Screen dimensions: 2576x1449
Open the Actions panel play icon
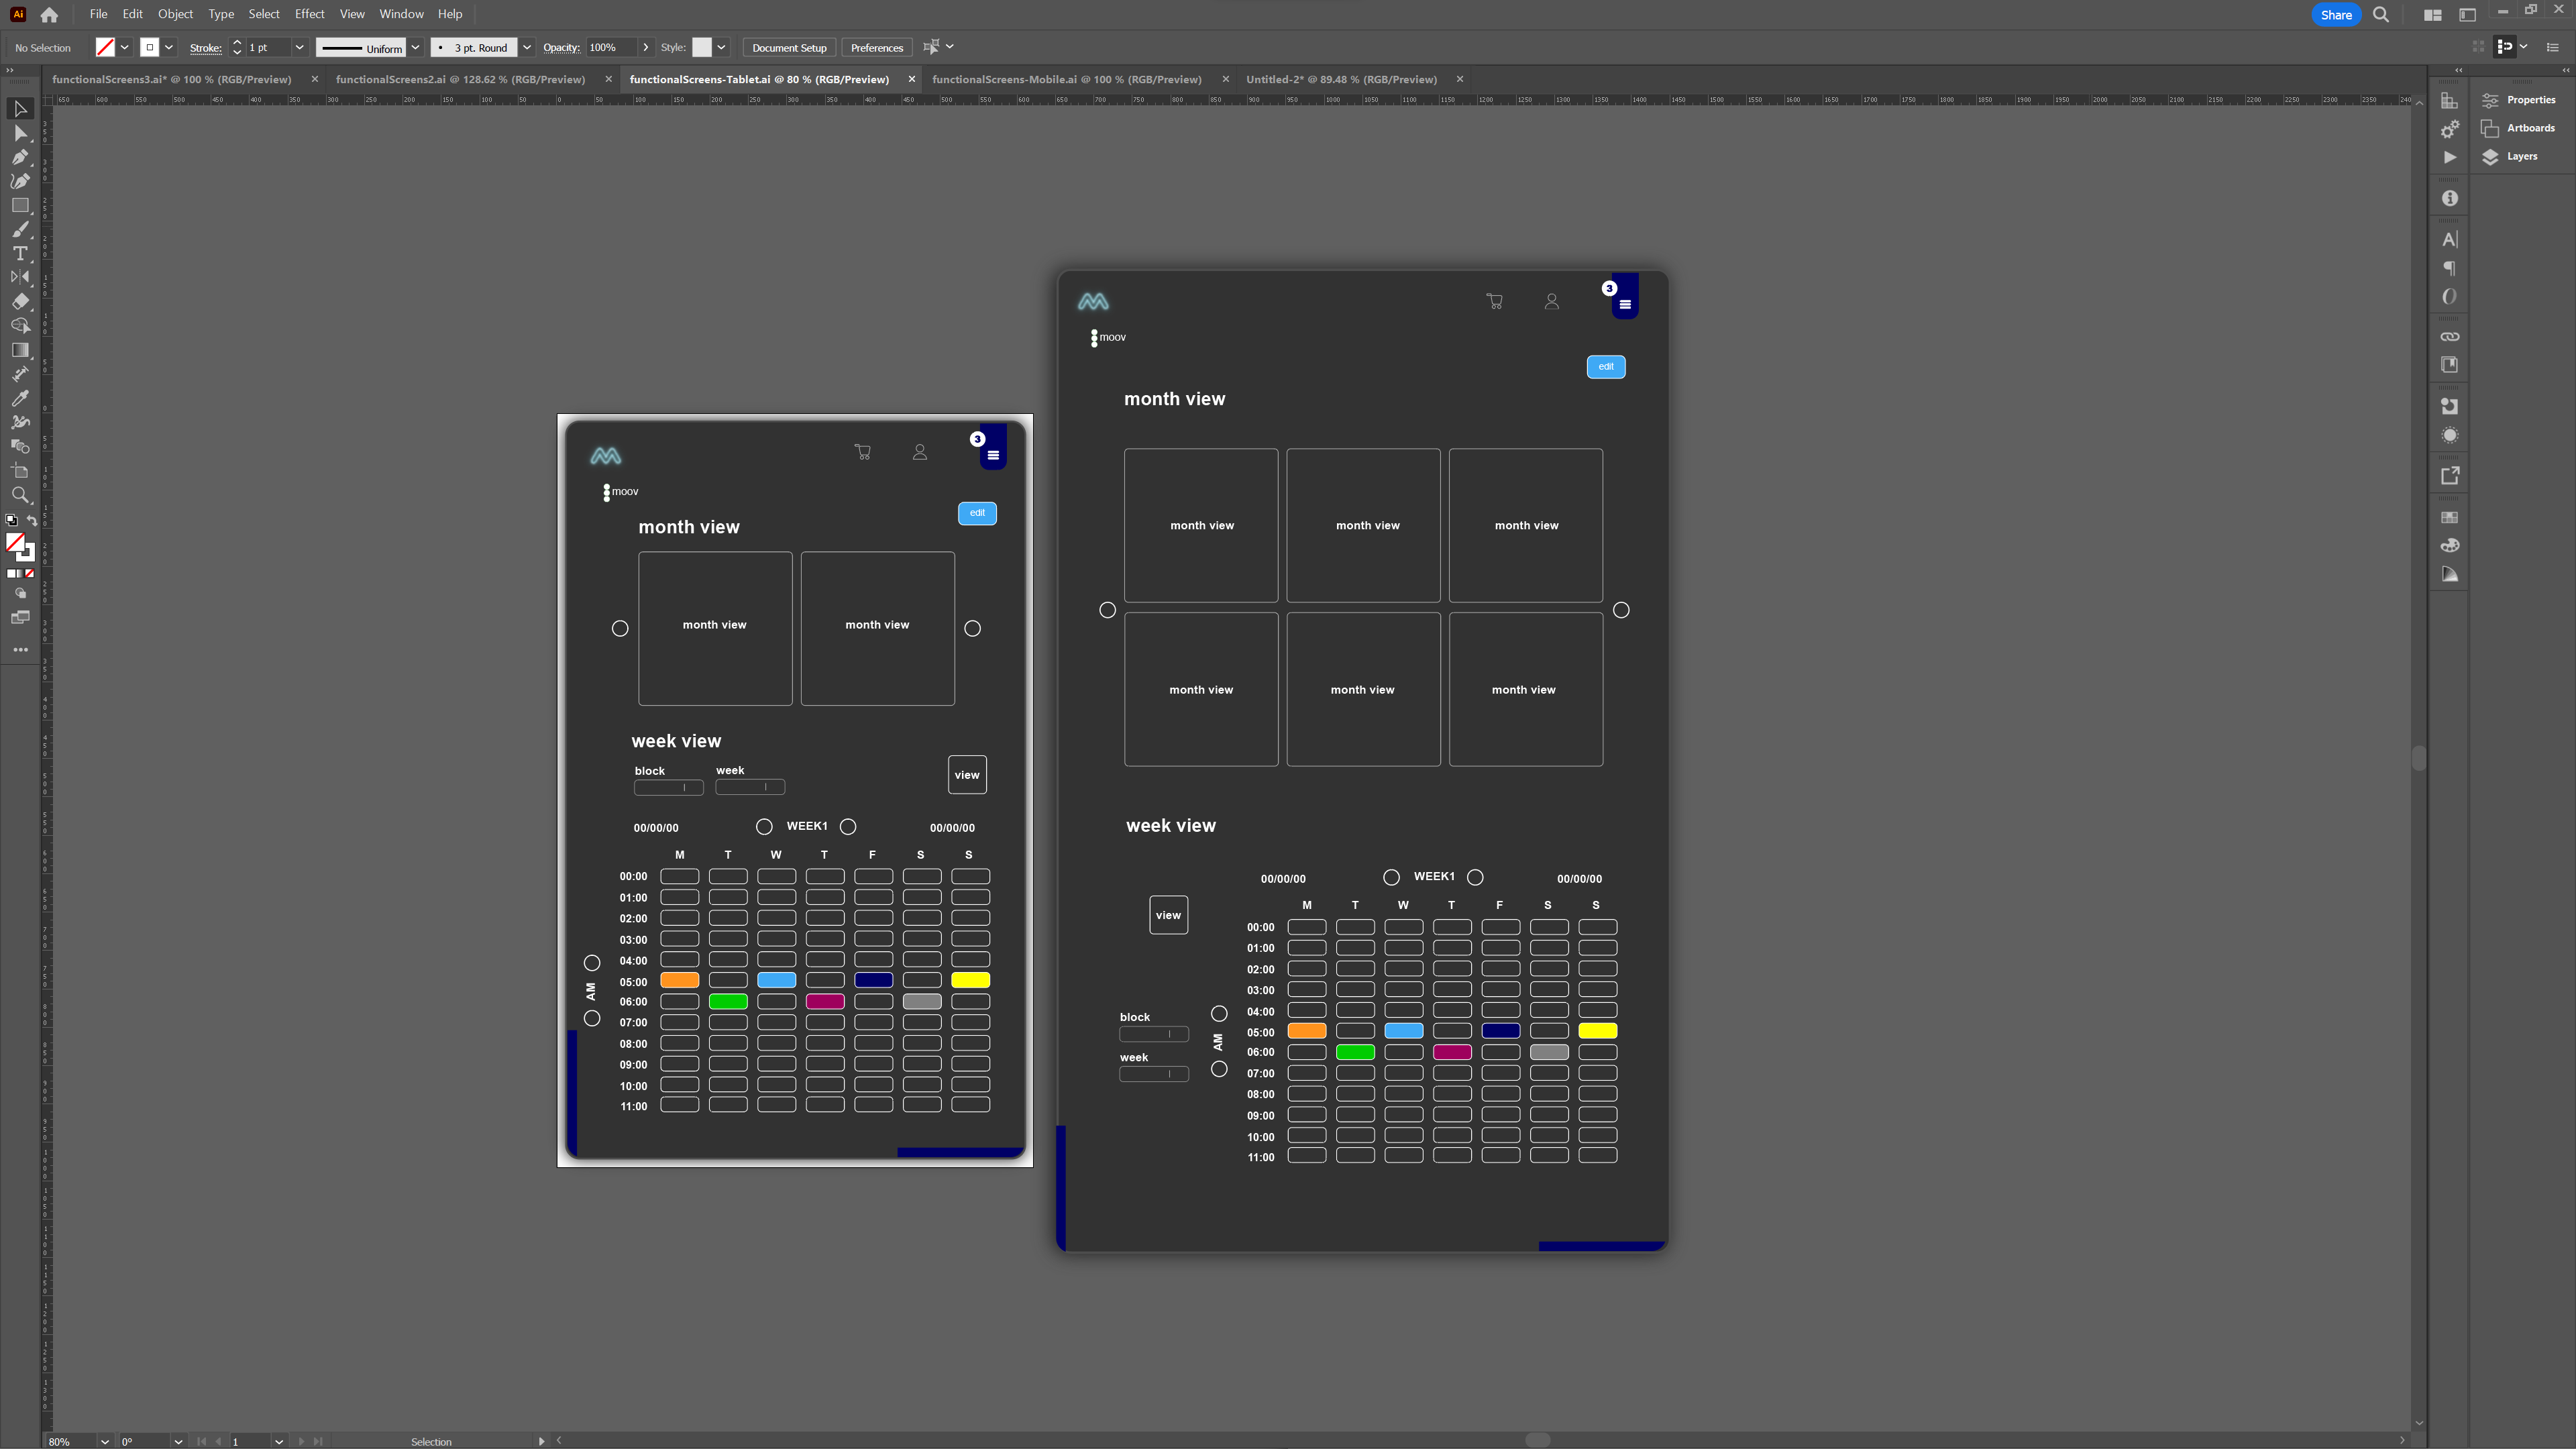pyautogui.click(x=2449, y=157)
